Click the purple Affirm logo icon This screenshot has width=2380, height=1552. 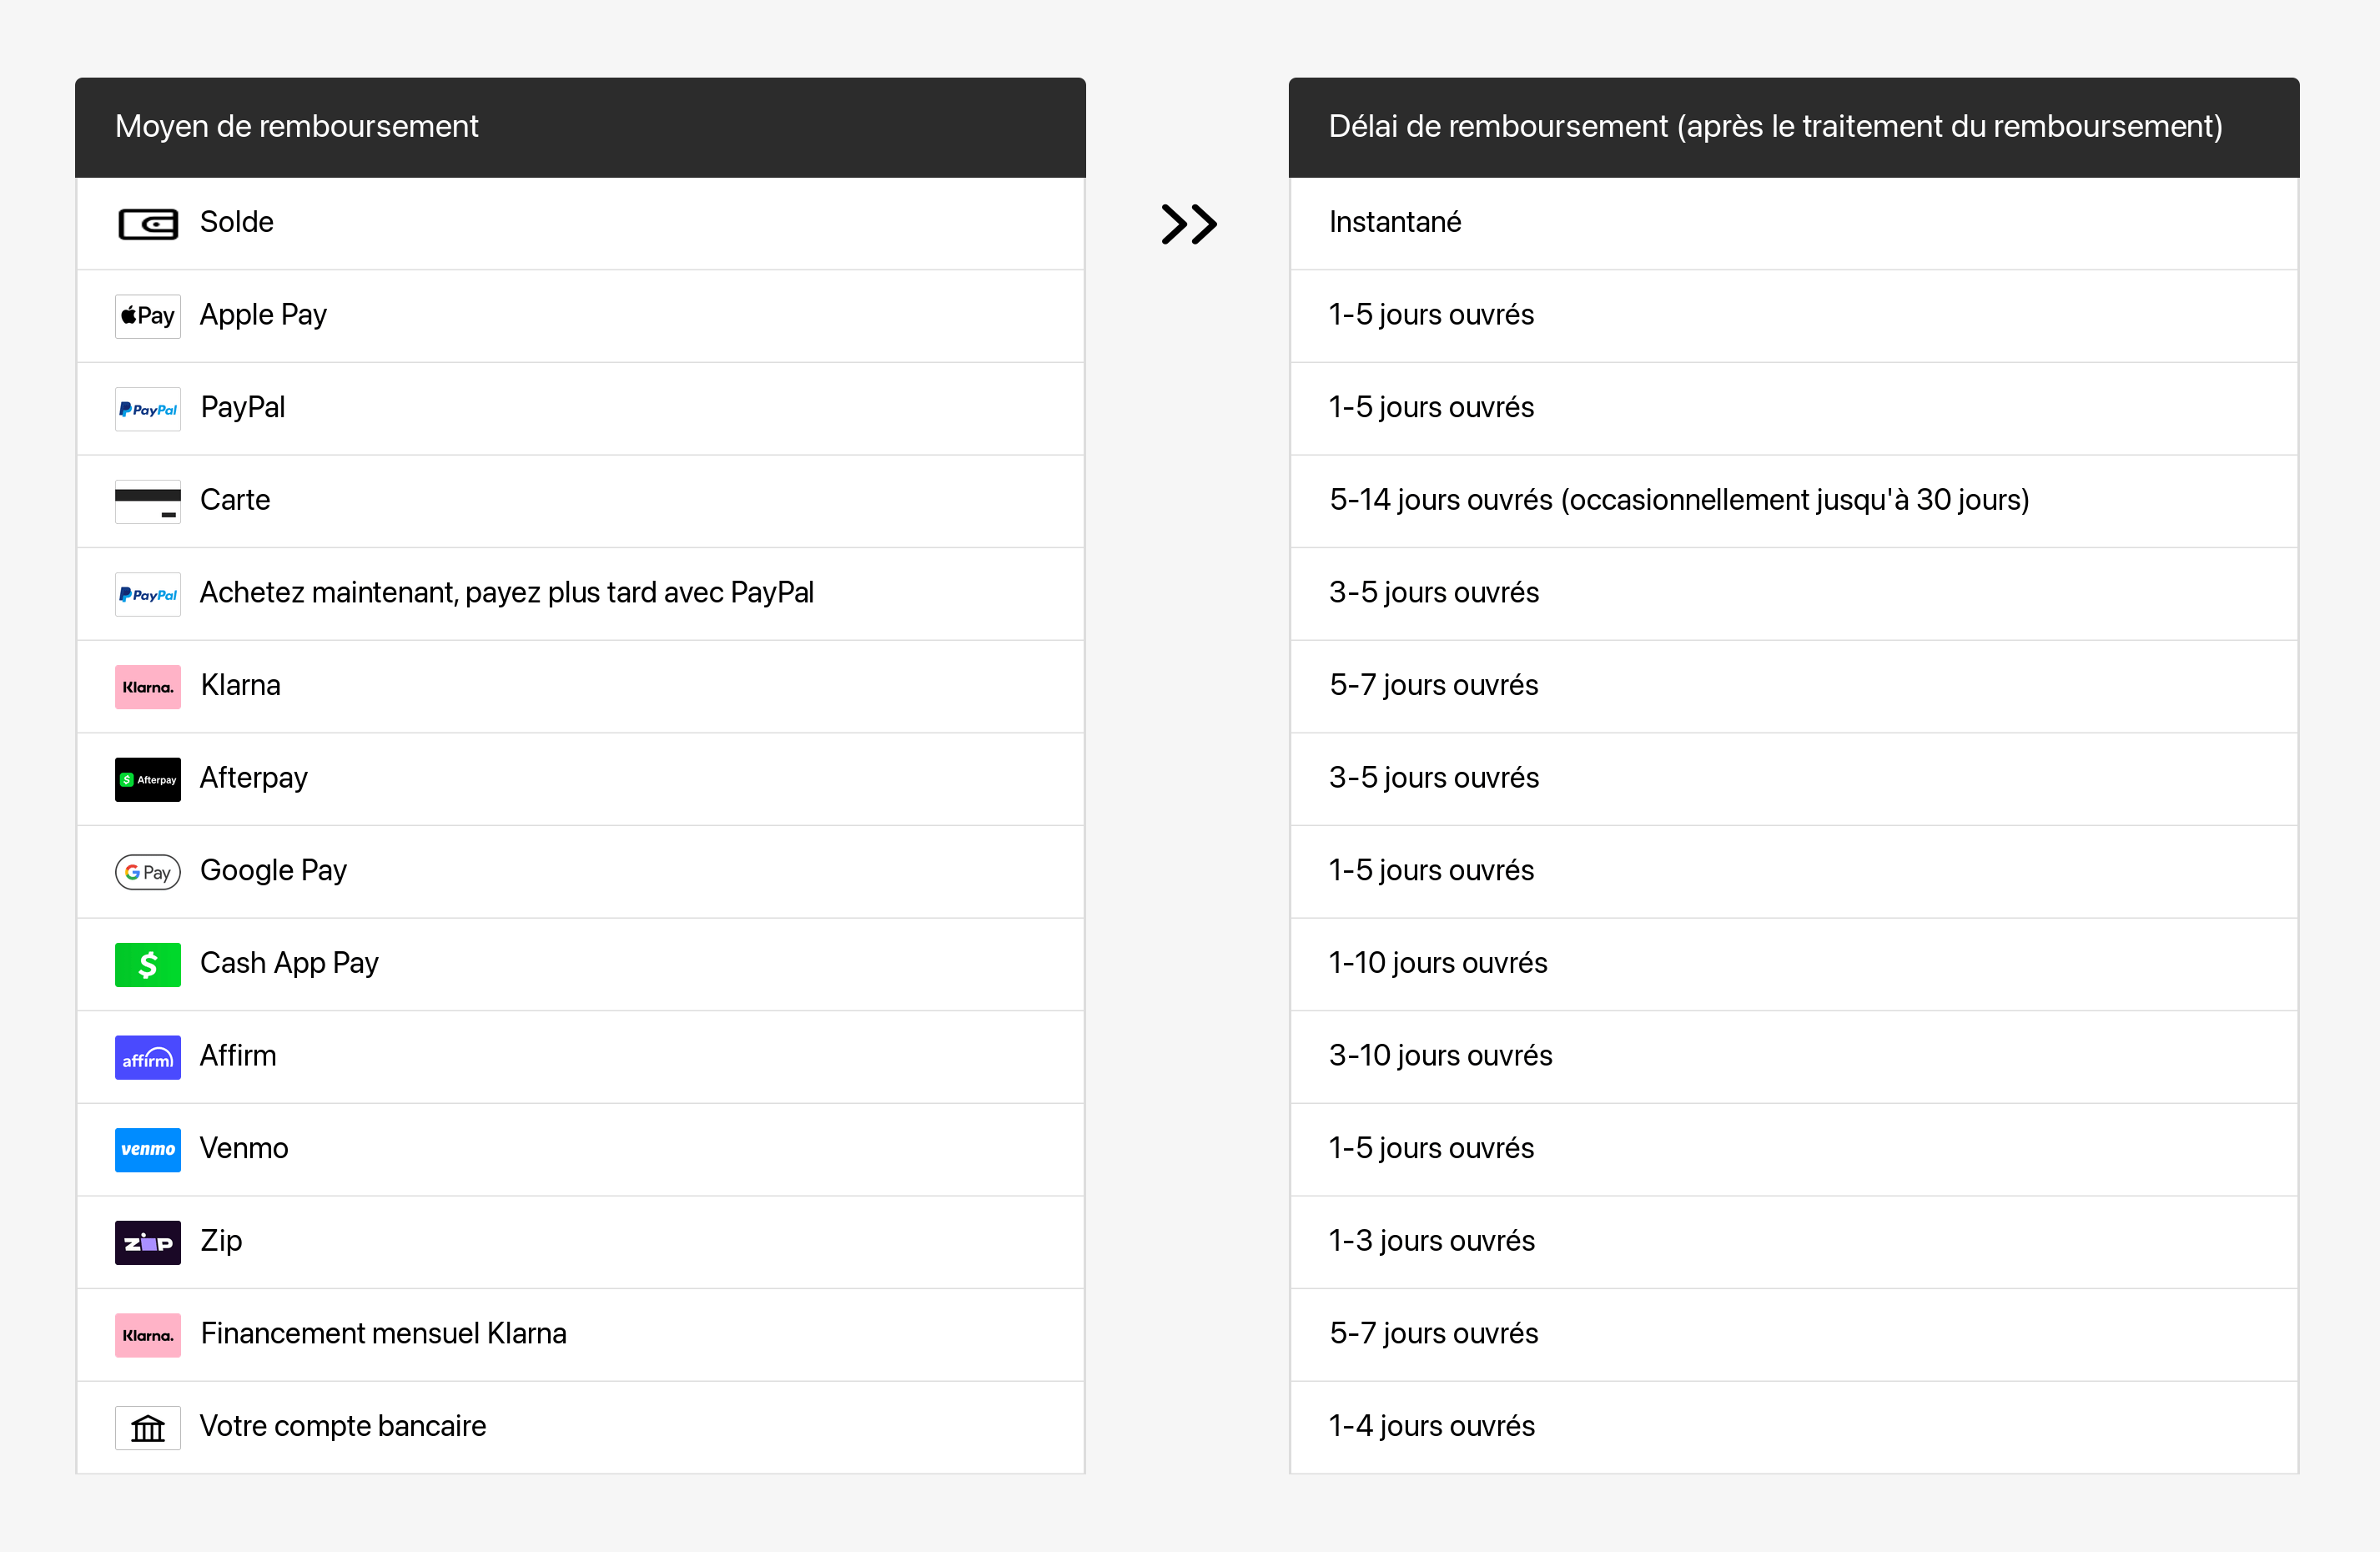click(148, 1057)
